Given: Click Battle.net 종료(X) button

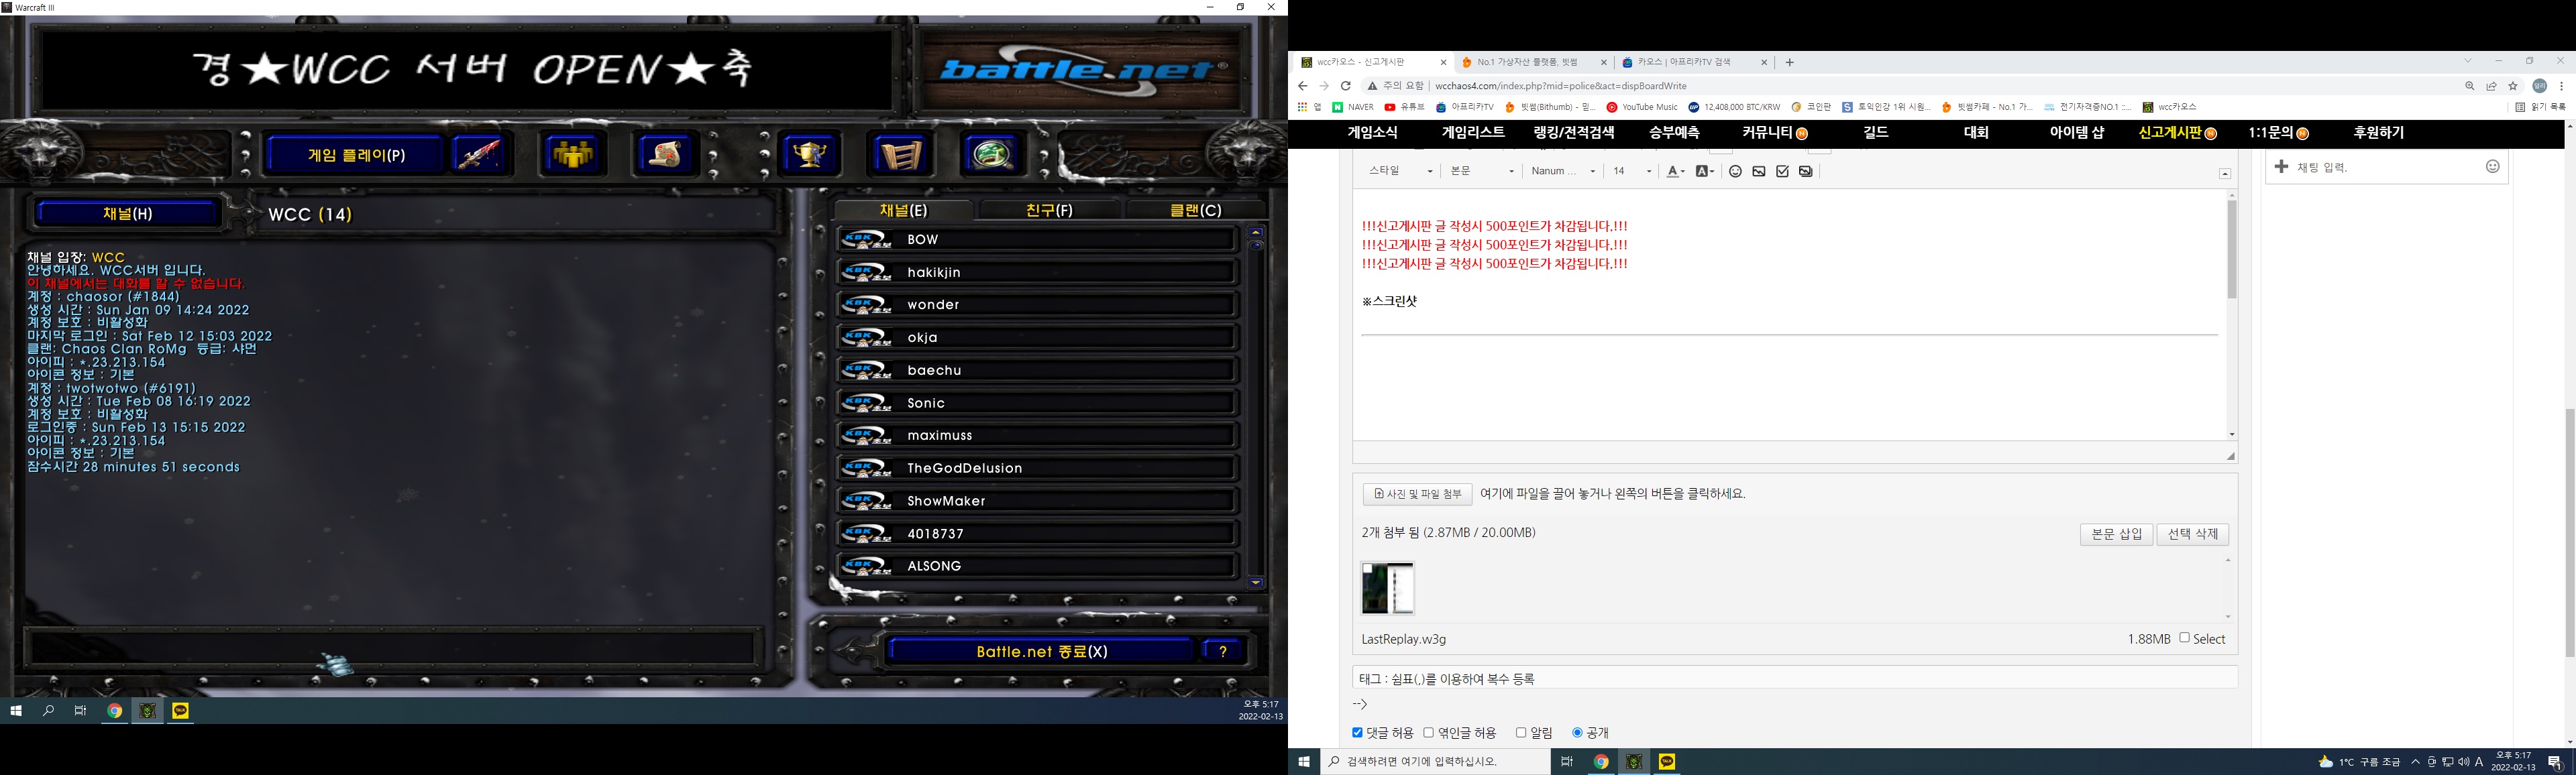Looking at the screenshot, I should (x=1042, y=651).
